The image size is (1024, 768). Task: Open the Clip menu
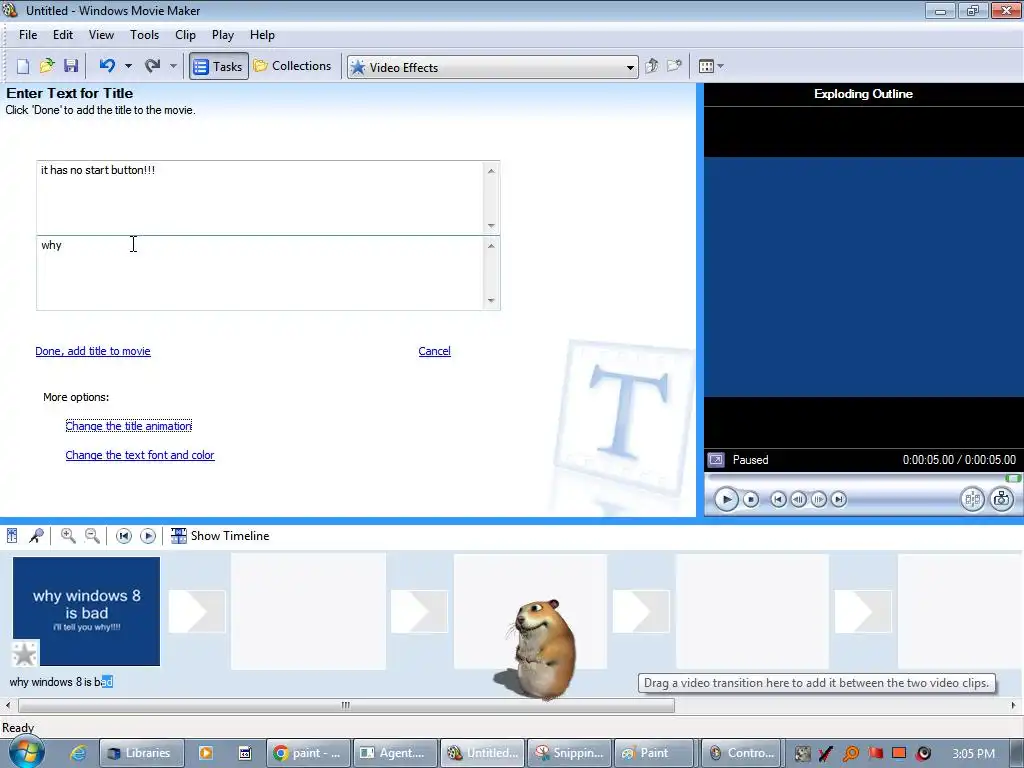point(185,35)
